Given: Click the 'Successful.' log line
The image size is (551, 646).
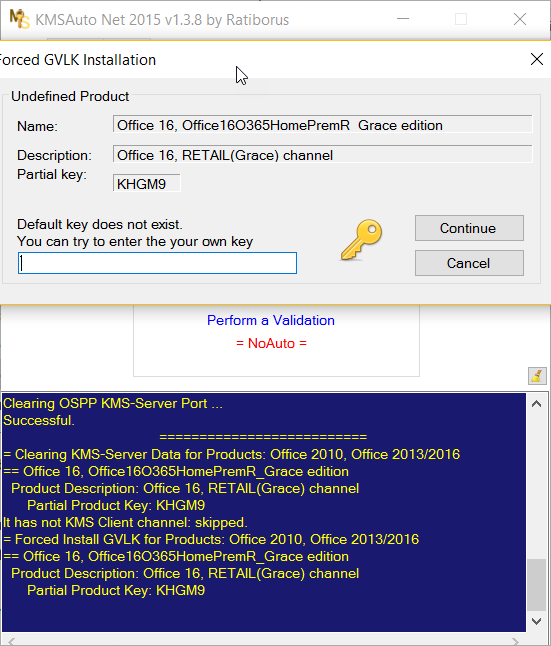Looking at the screenshot, I should pos(39,421).
